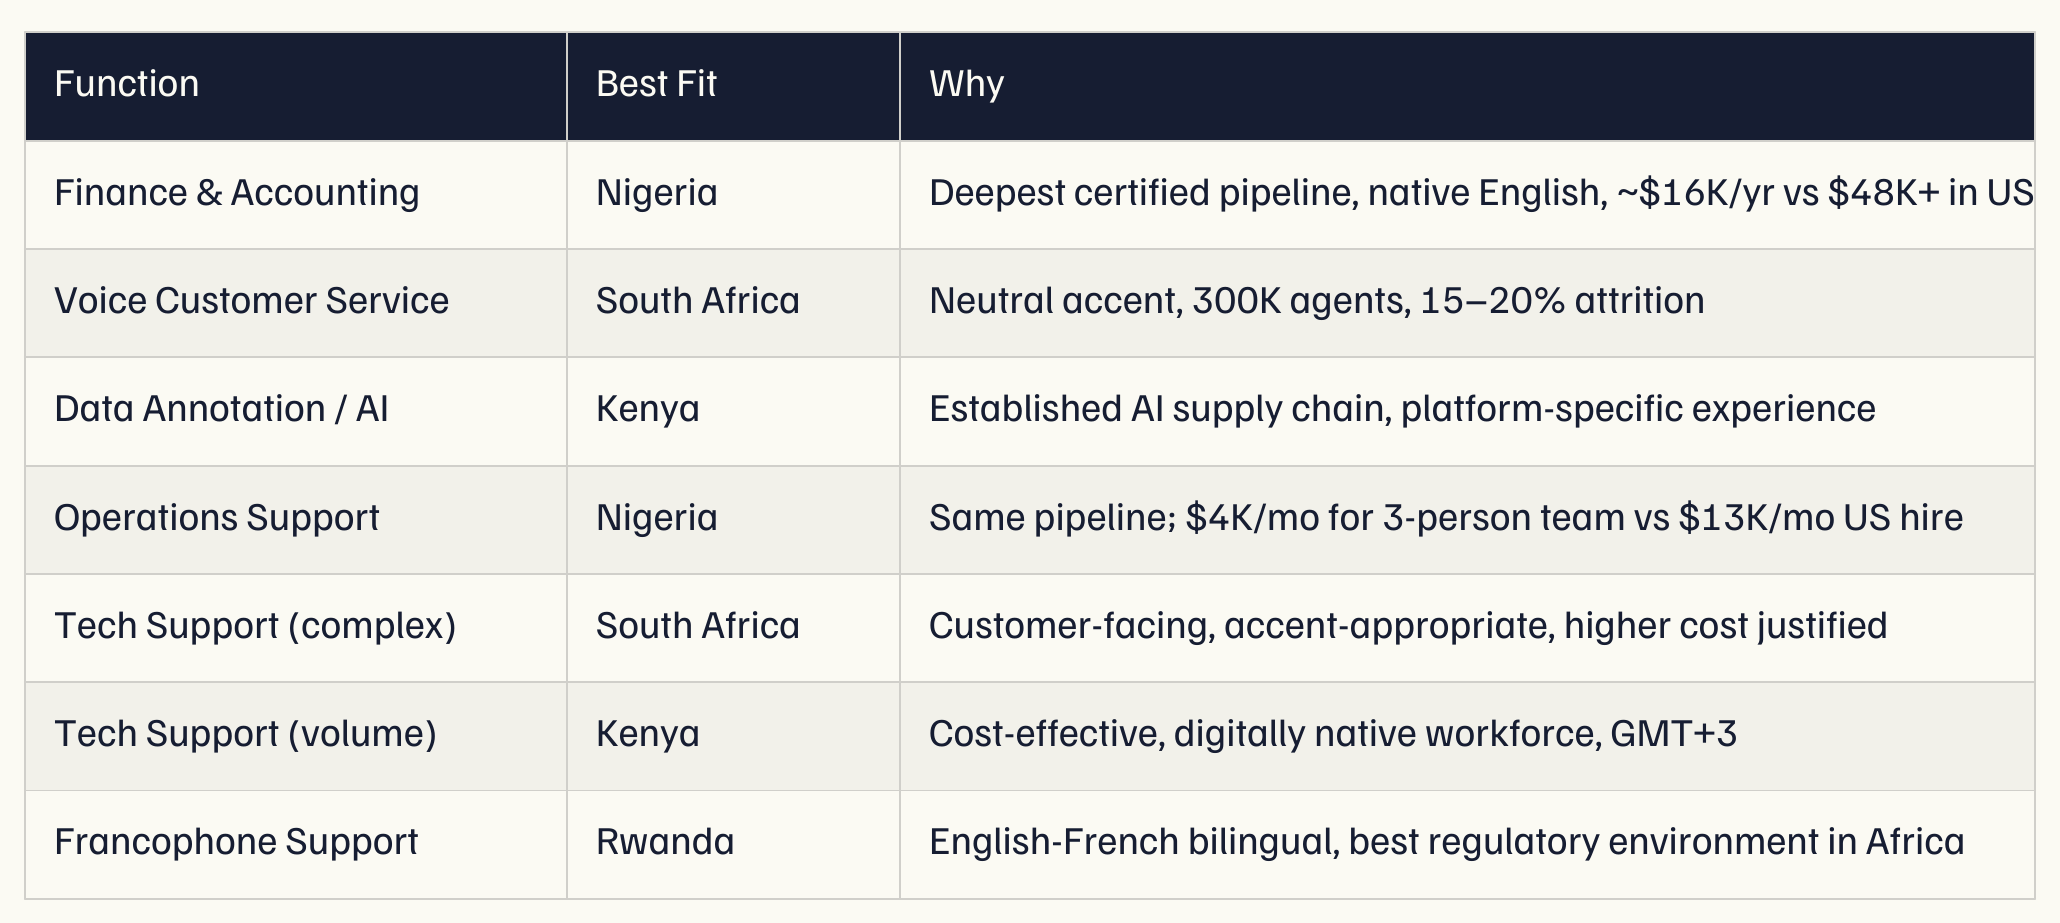Select the Tech Support (volume) cell
This screenshot has height=923, width=2060.
click(x=296, y=736)
